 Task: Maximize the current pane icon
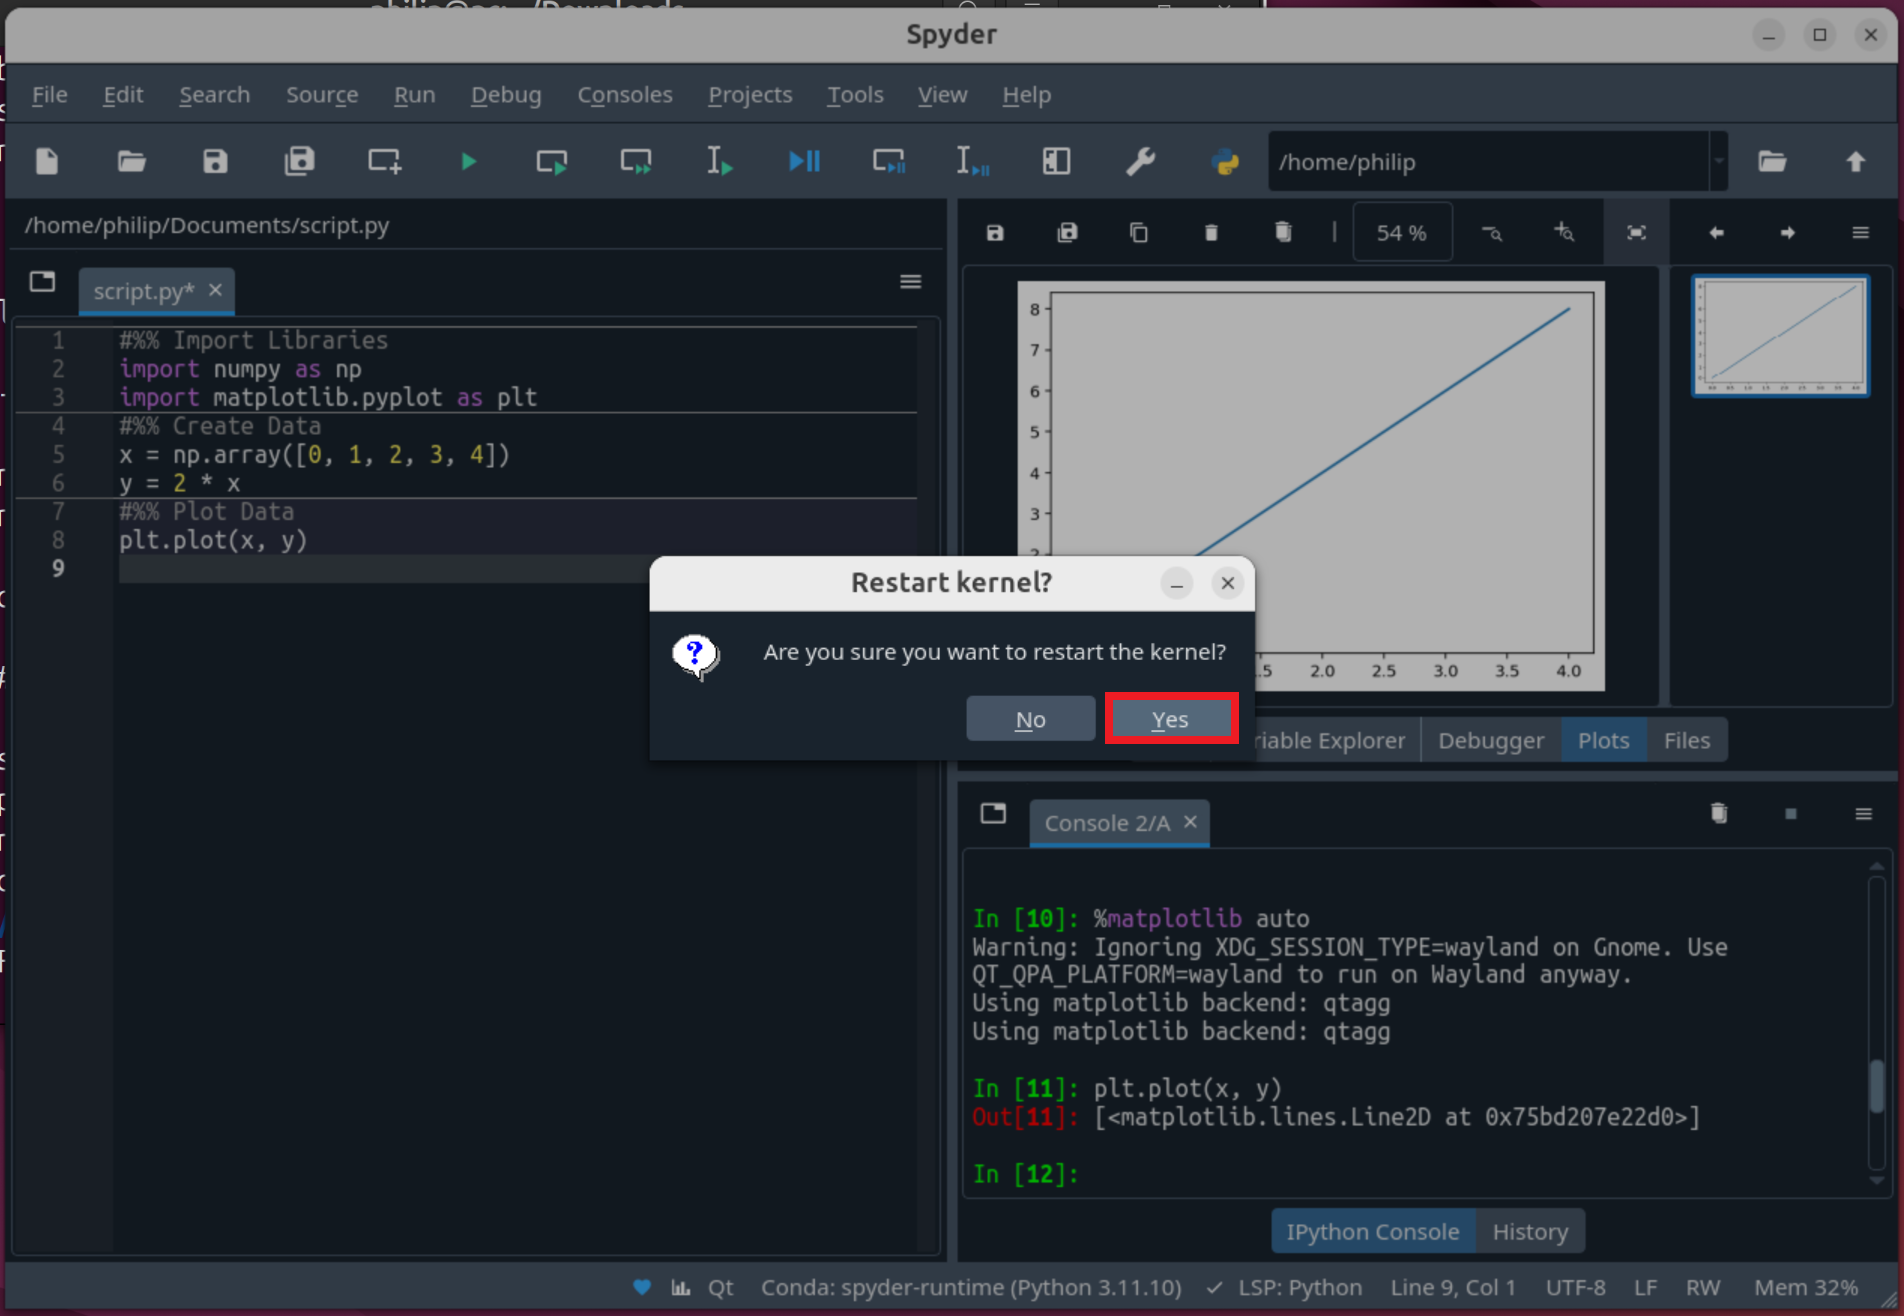pyautogui.click(x=1056, y=161)
